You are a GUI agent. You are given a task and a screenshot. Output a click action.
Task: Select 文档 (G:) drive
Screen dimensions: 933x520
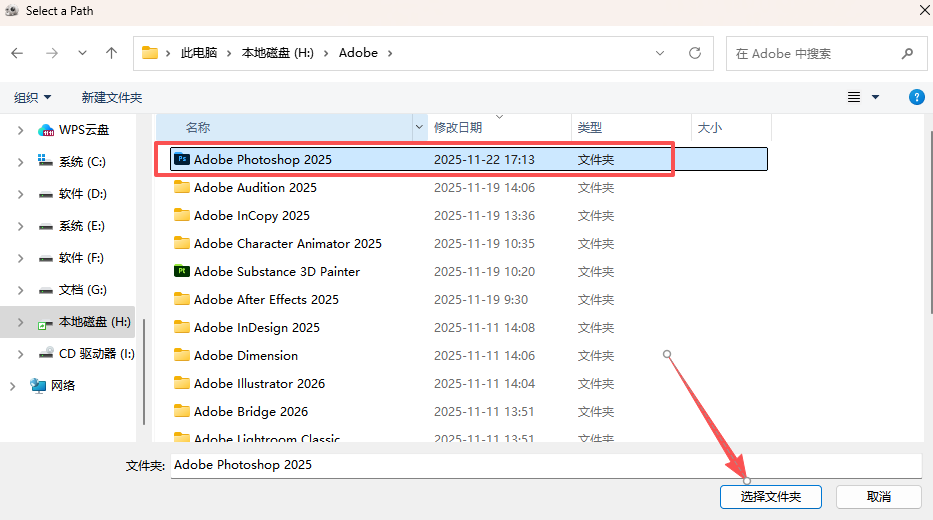click(x=72, y=290)
